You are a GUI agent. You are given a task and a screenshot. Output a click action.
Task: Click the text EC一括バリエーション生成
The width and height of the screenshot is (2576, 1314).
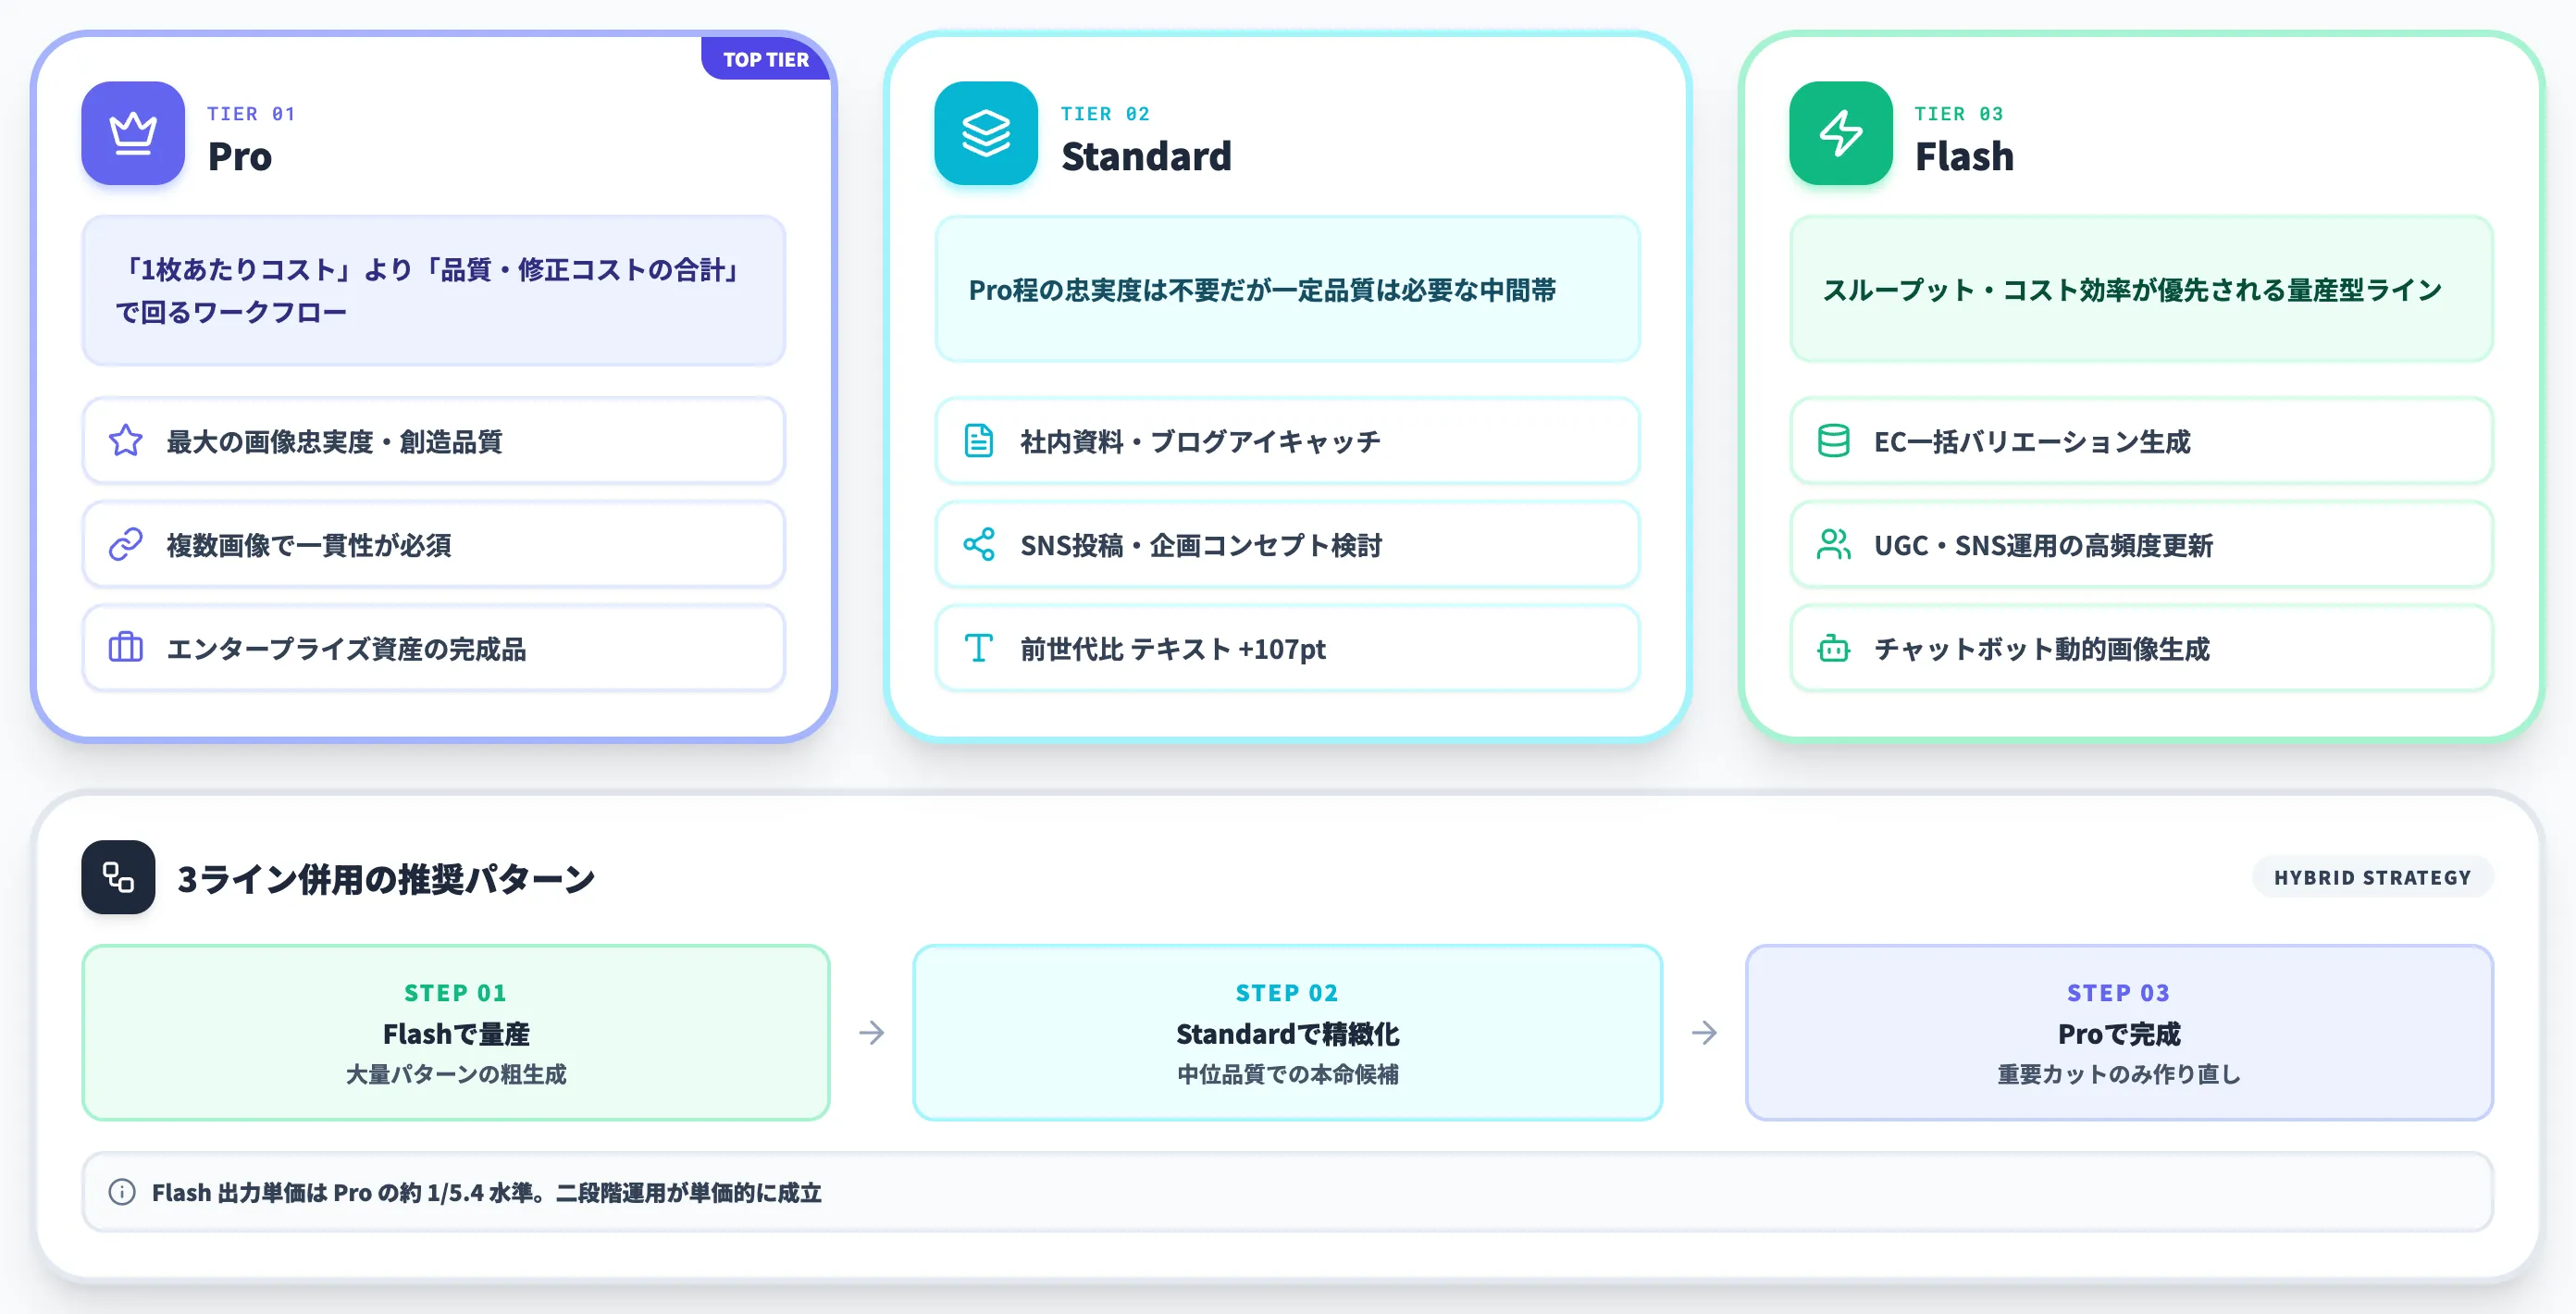2032,442
